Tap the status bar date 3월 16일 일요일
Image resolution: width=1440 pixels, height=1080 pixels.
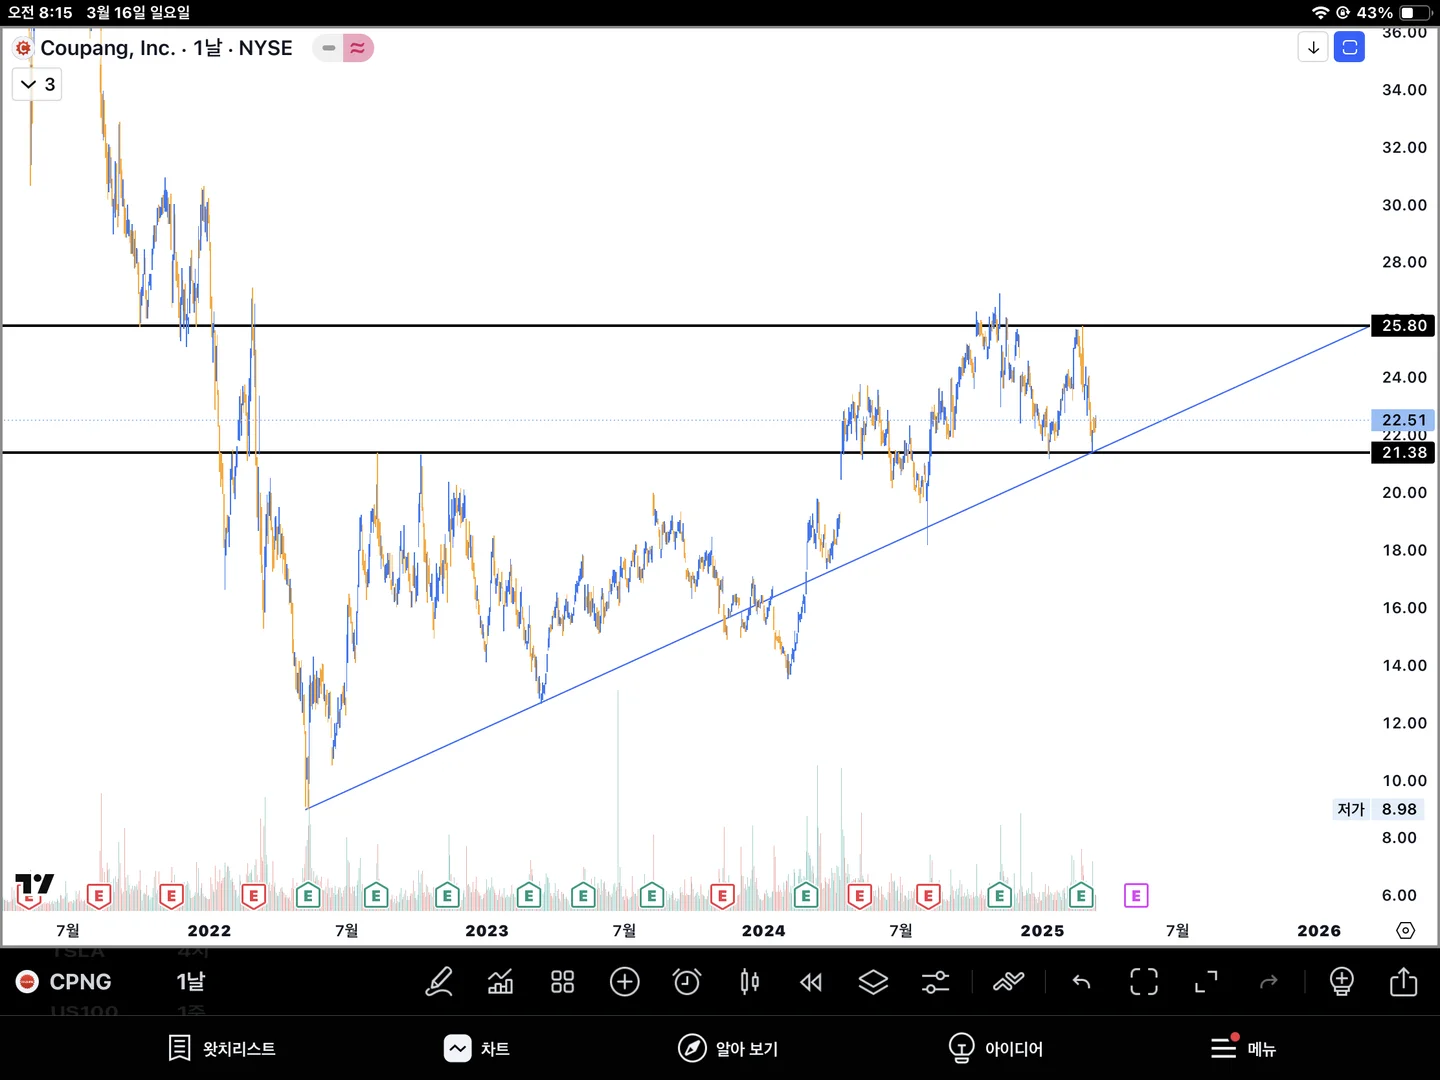tap(138, 12)
